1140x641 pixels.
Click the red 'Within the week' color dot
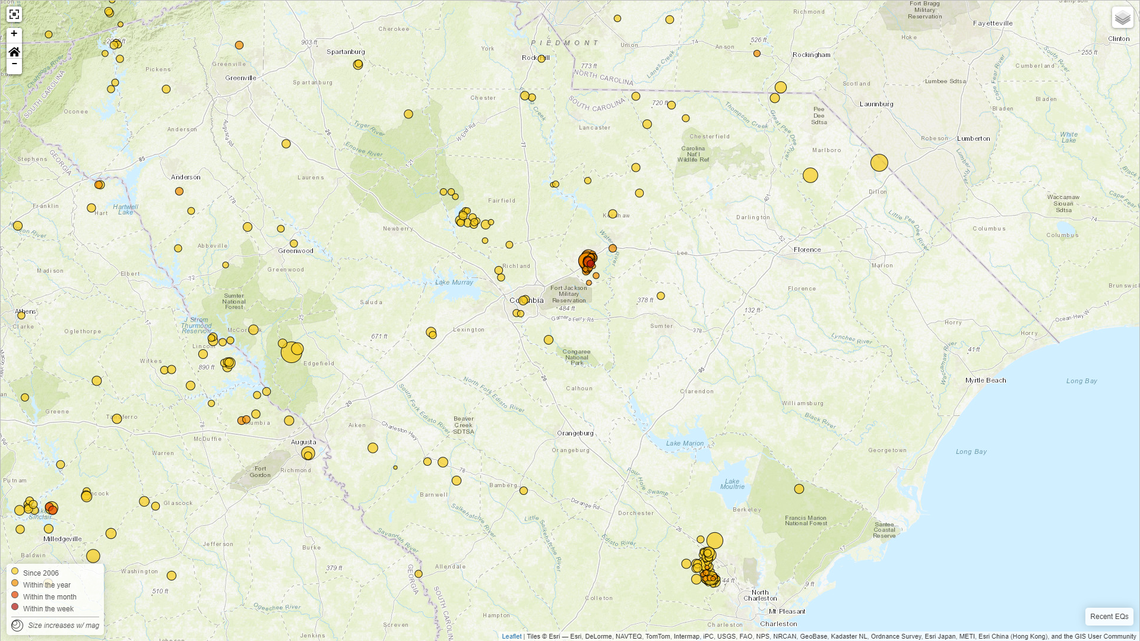pos(13,608)
